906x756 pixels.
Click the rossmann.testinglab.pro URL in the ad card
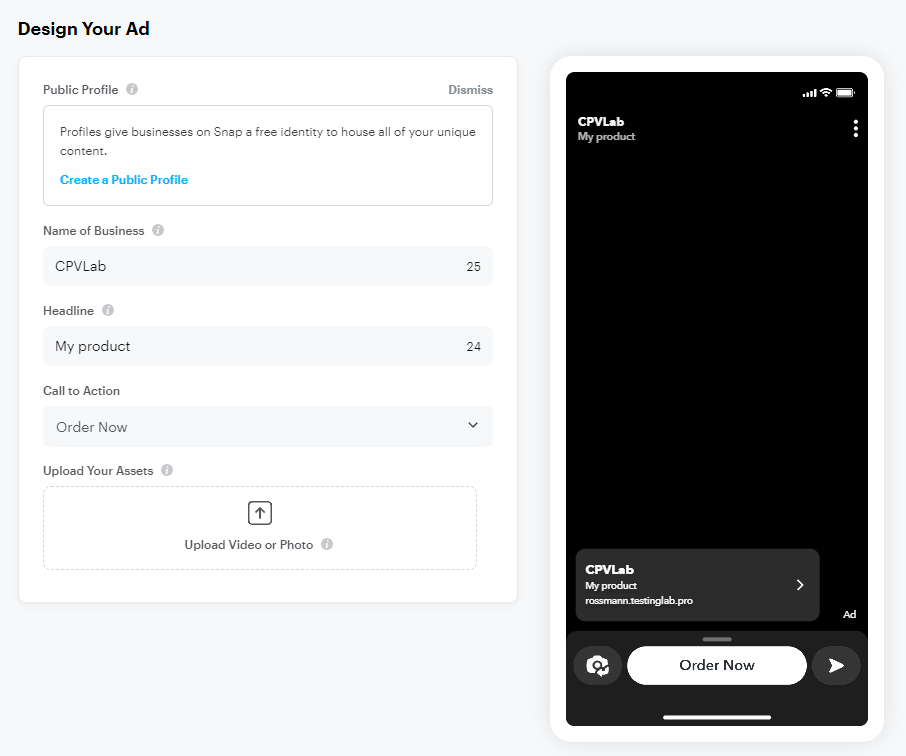coord(639,601)
